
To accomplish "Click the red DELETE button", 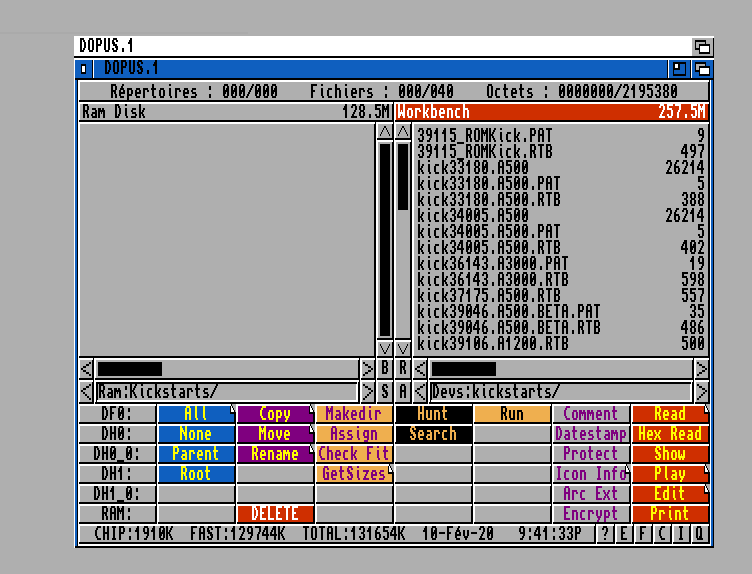I will [275, 514].
